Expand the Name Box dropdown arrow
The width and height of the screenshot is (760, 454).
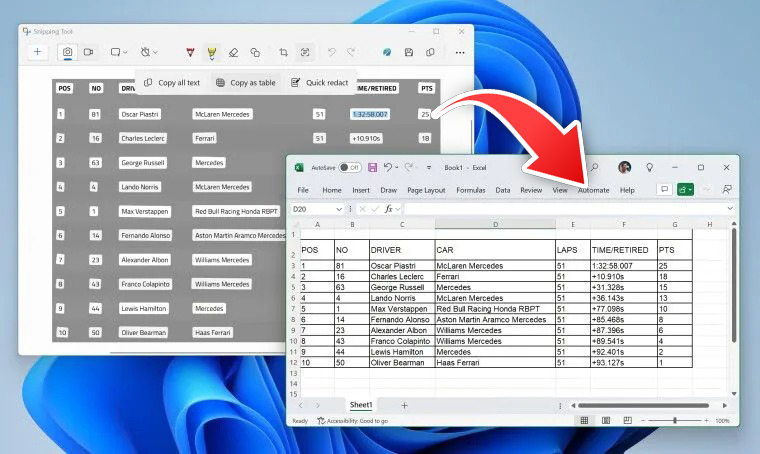tap(339, 209)
